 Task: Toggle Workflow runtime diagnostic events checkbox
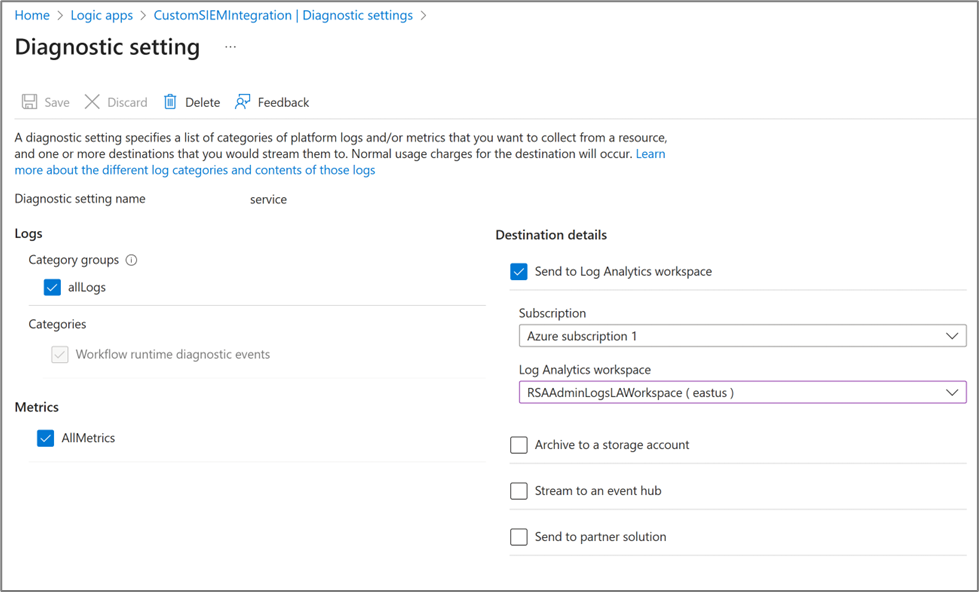click(x=60, y=354)
